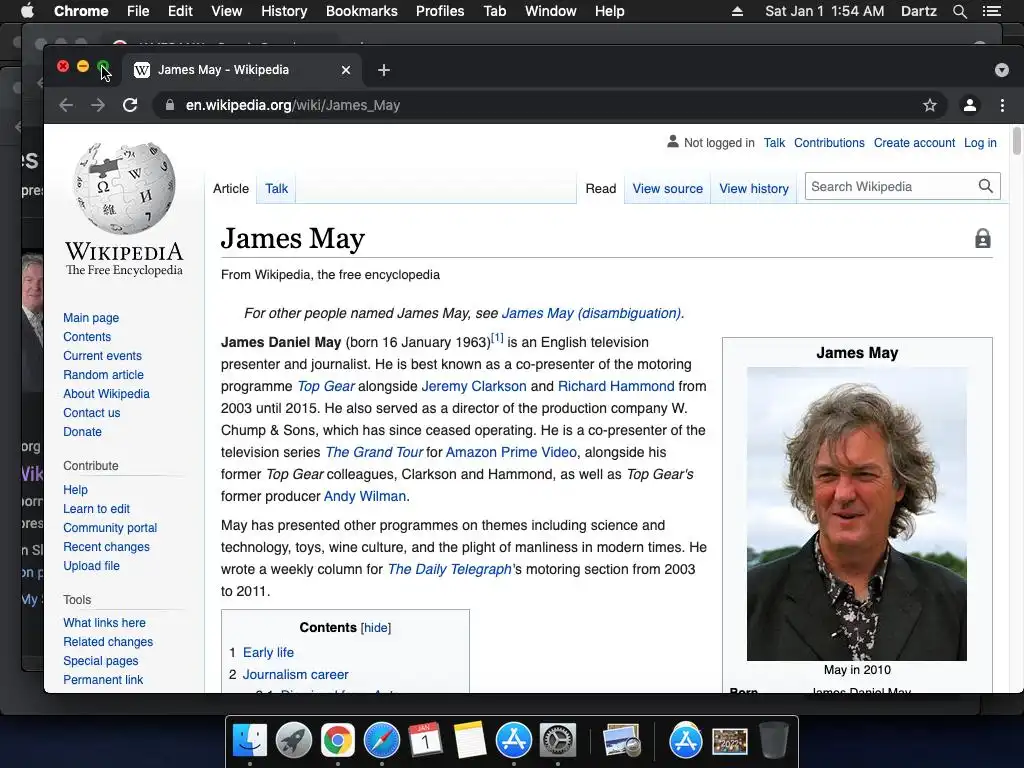Open the Apple menu

pos(27,11)
